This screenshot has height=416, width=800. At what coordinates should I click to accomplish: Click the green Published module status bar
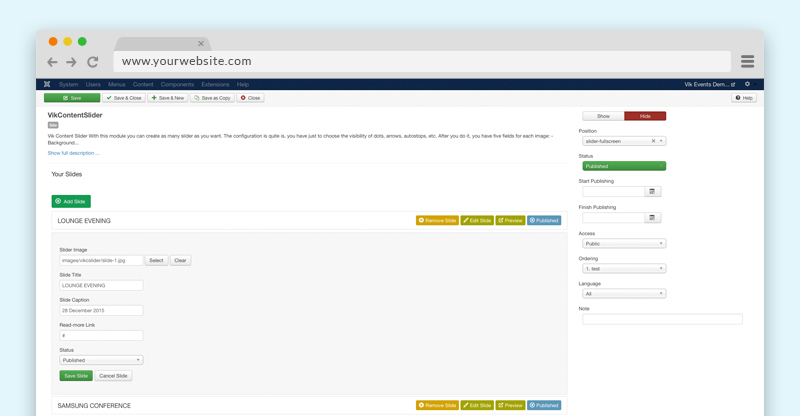click(x=624, y=166)
